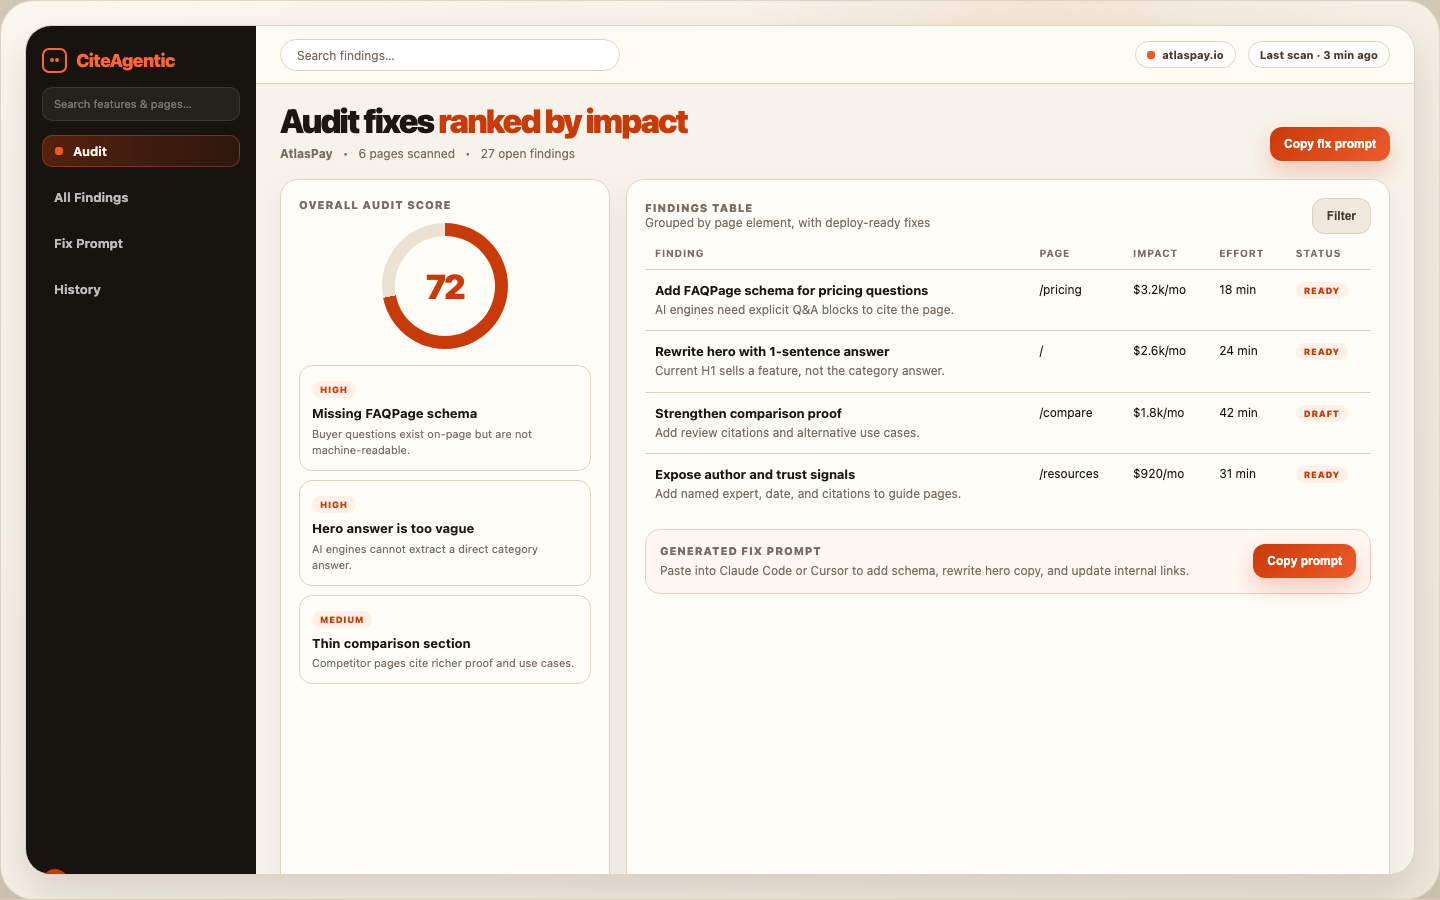The image size is (1440, 900).
Task: Click the Copy prompt button
Action: click(1304, 561)
